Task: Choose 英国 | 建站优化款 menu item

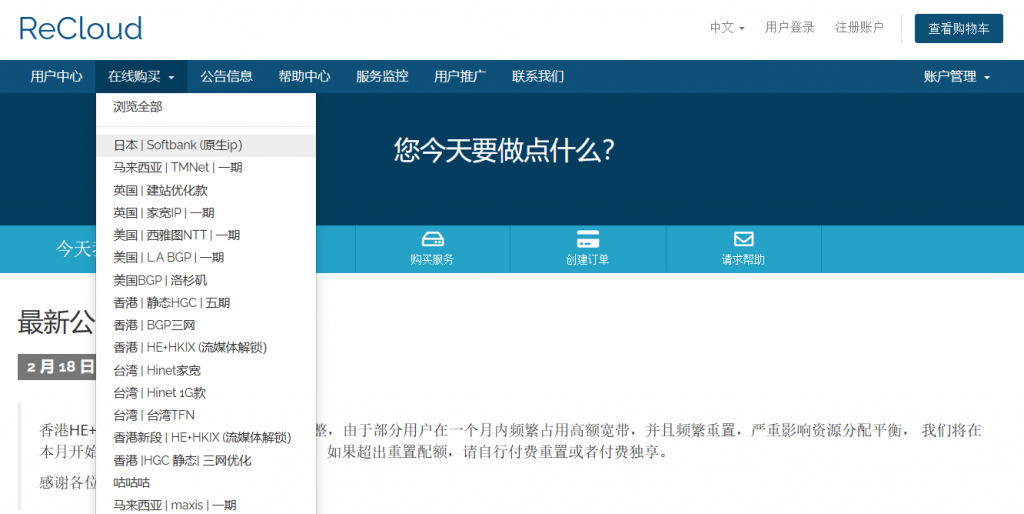Action: point(206,190)
